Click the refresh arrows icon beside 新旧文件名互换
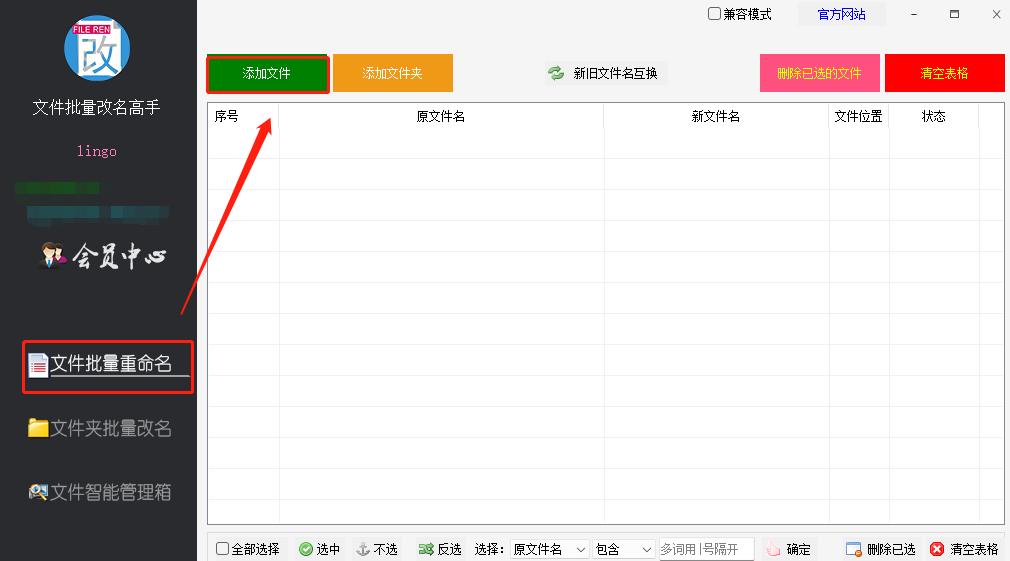The width and height of the screenshot is (1010, 561). pos(556,73)
